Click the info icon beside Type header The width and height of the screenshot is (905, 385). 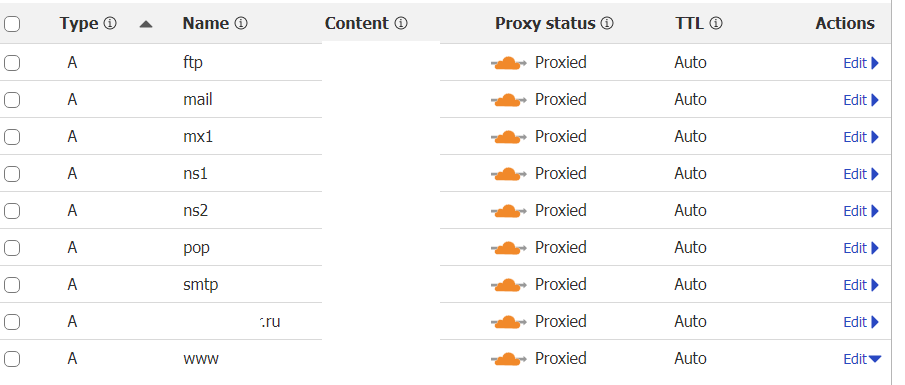110,24
